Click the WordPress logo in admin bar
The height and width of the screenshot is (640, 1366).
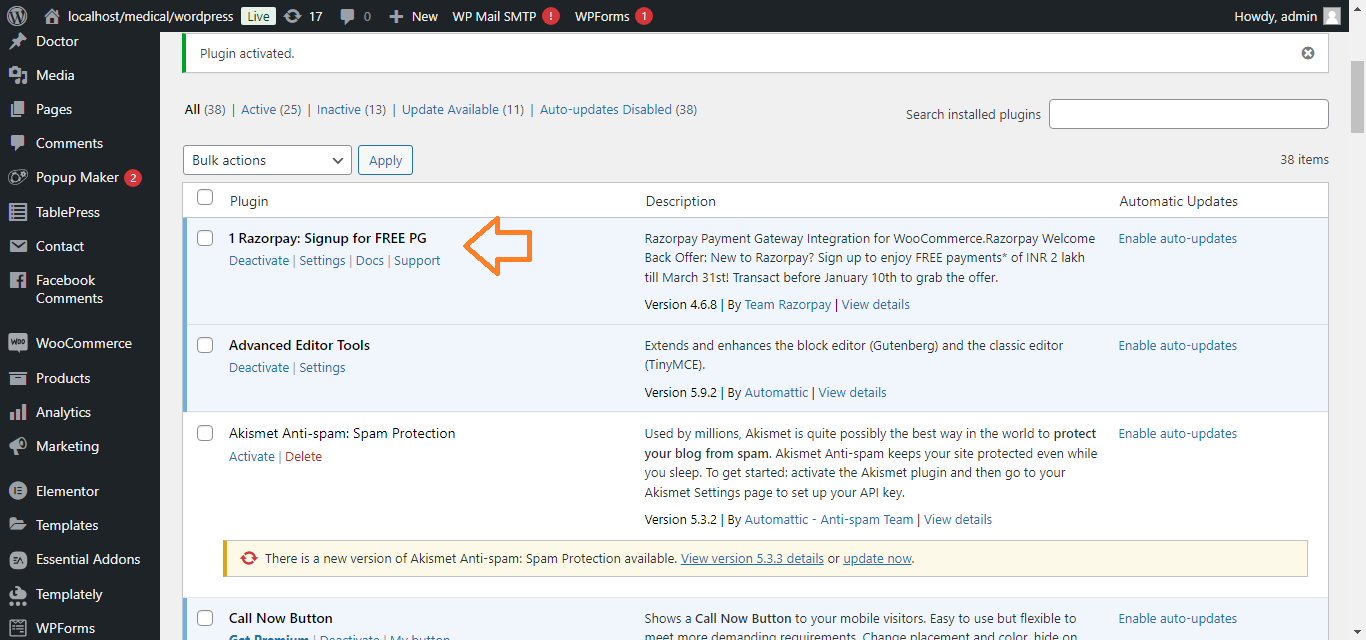coord(17,16)
